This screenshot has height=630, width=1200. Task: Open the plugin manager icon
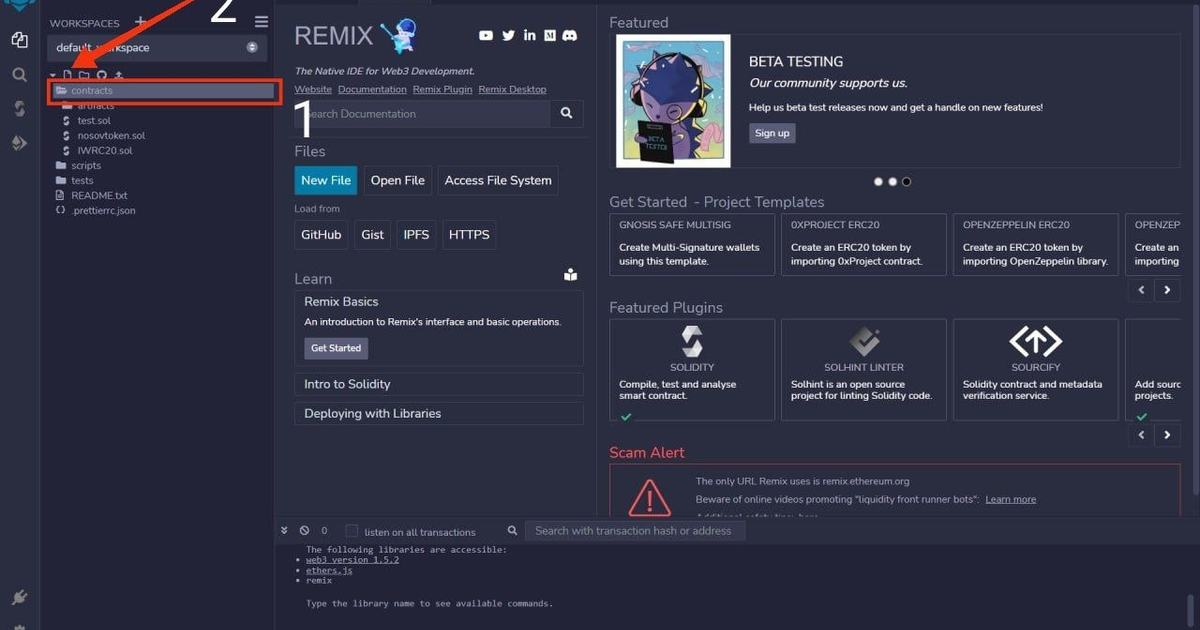19,598
